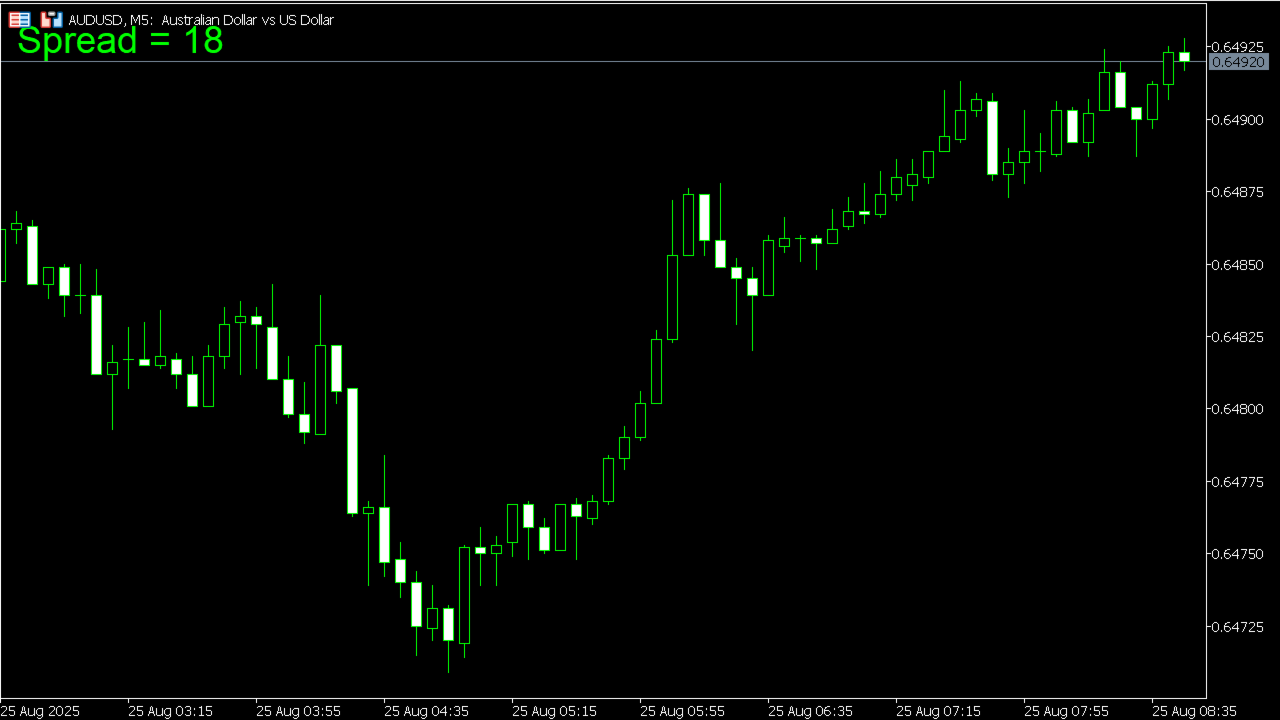Click the 0.64850 price axis label
Viewport: 1280px width, 720px height.
point(1238,265)
